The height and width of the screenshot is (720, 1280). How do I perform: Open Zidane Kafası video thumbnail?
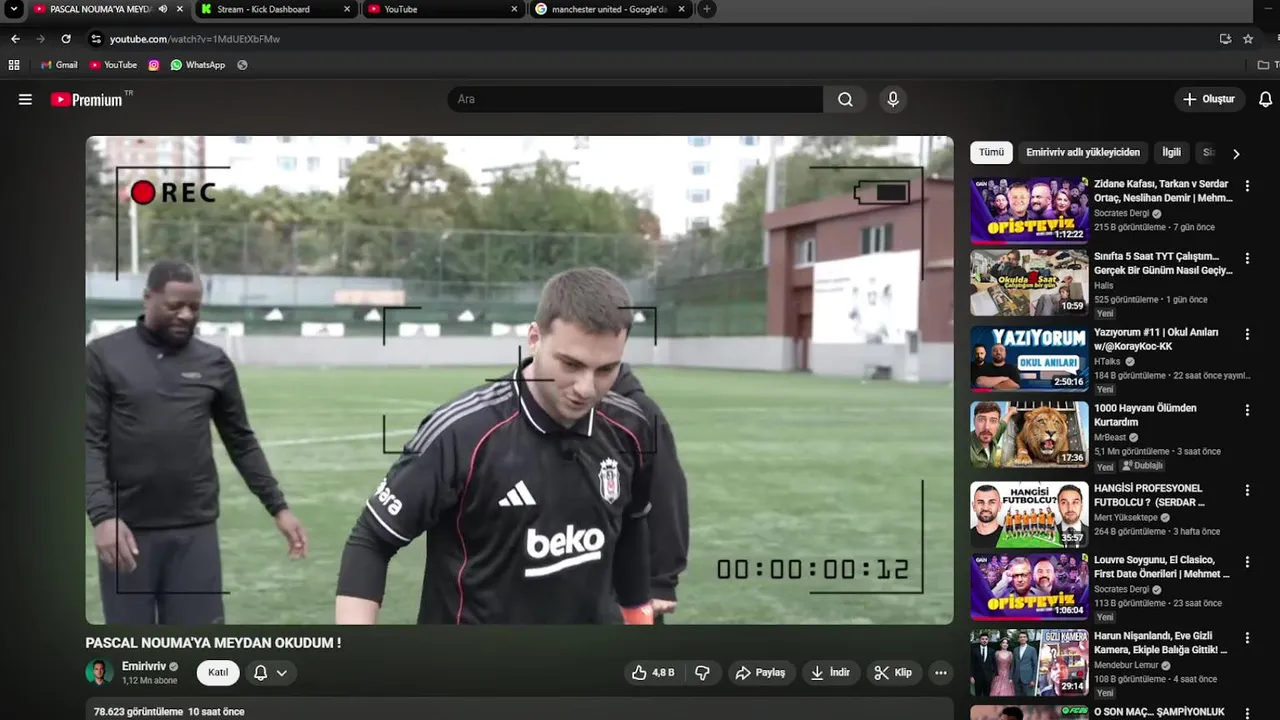[x=1029, y=210]
